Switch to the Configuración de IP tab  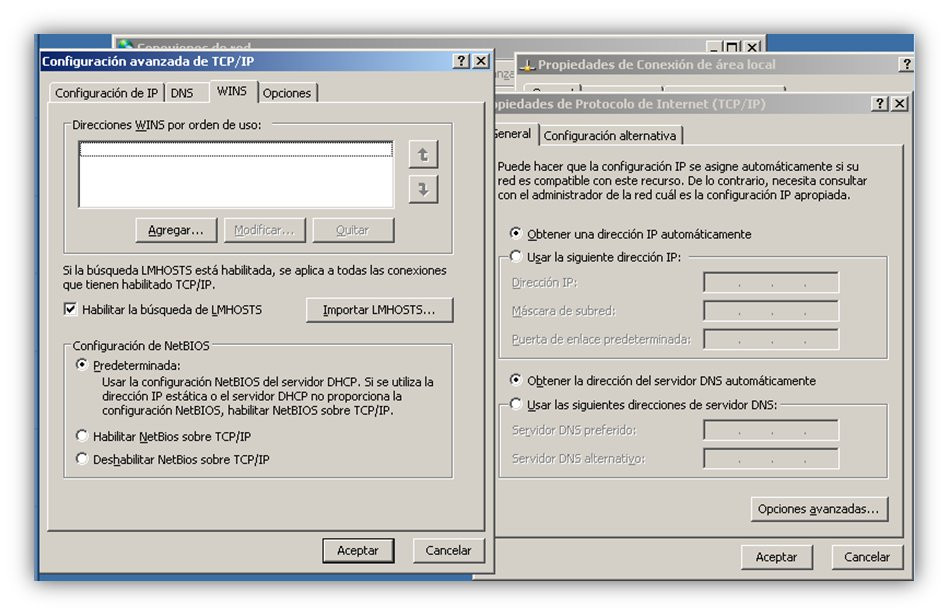[x=107, y=93]
